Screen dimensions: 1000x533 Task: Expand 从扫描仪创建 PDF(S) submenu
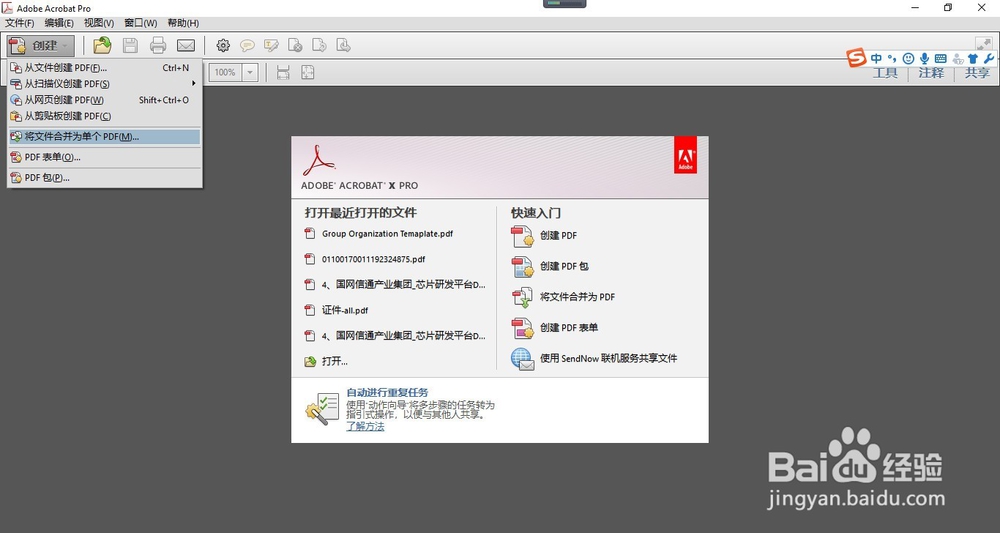(x=105, y=84)
